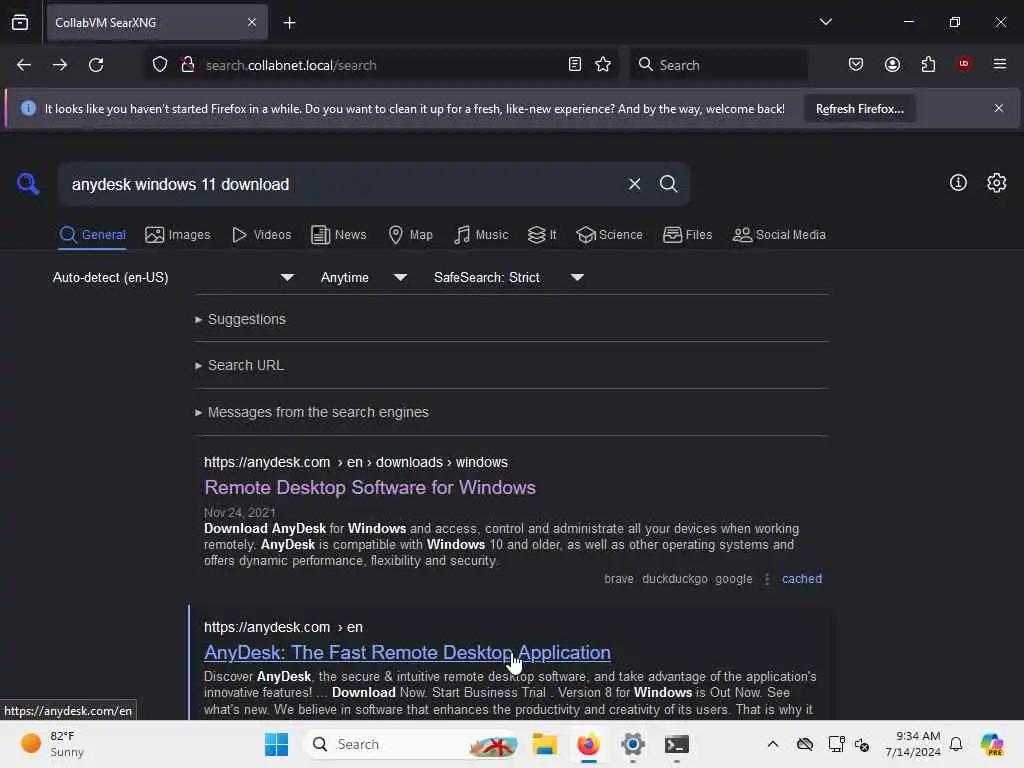Select the CollabVM SearXNG tab

coord(157,23)
